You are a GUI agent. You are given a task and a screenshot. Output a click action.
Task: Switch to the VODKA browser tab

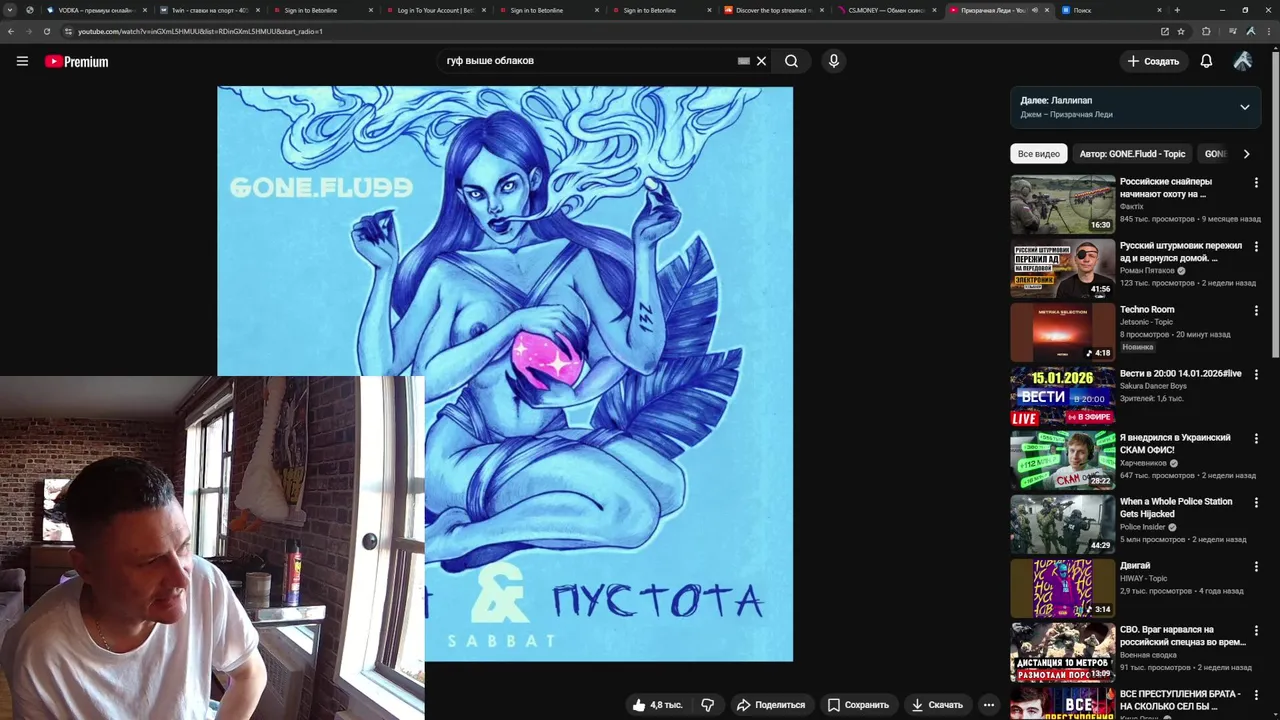(95, 10)
